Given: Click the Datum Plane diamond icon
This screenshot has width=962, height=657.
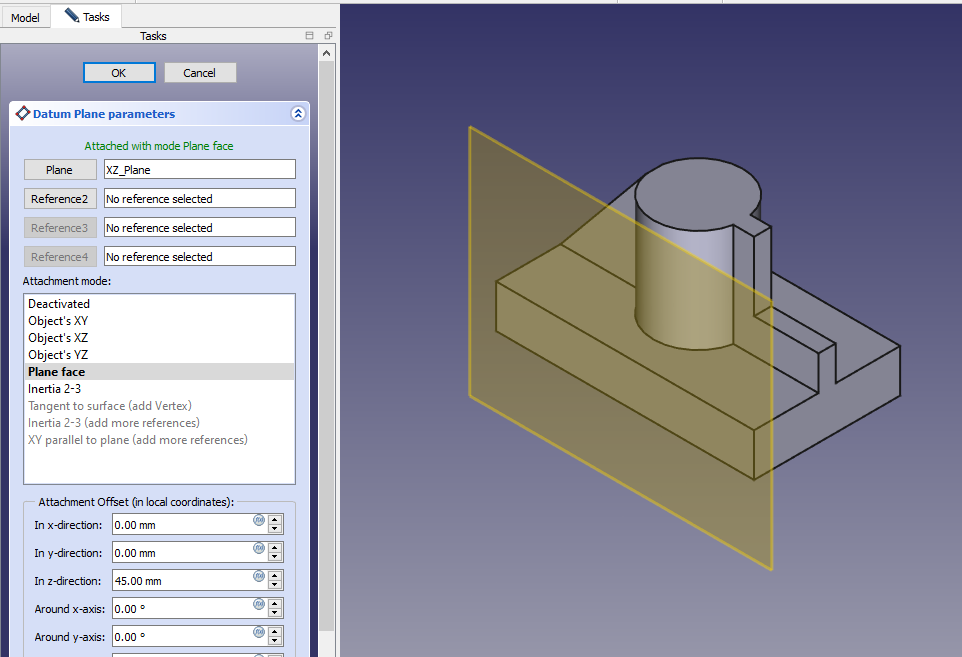Looking at the screenshot, I should (x=22, y=114).
